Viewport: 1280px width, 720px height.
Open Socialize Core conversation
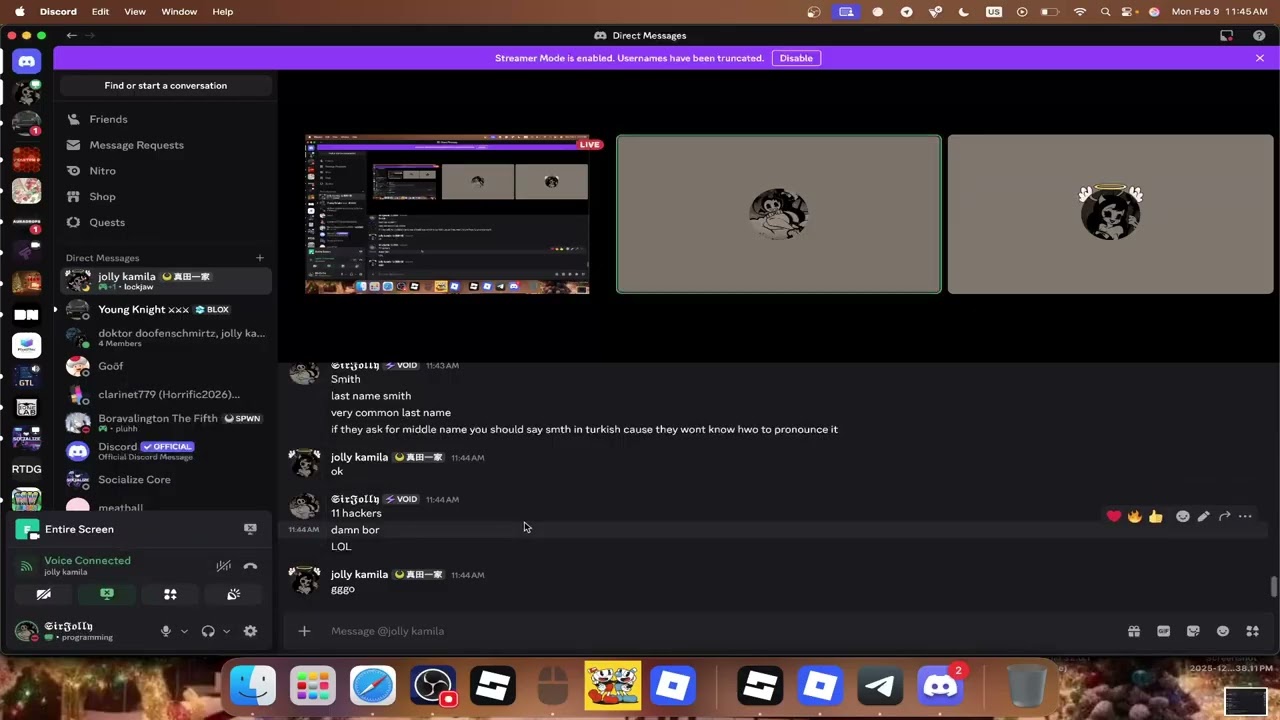(165, 479)
